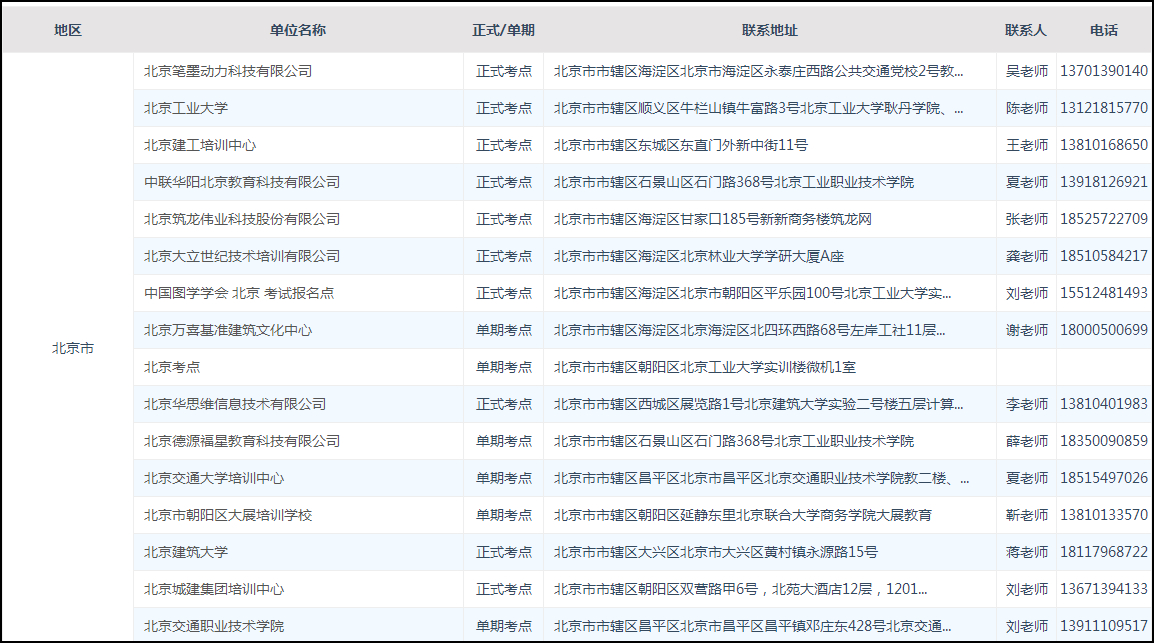Select 北京市朝阳区大展培训学校 unit name
1154x643 pixels.
pos(228,515)
